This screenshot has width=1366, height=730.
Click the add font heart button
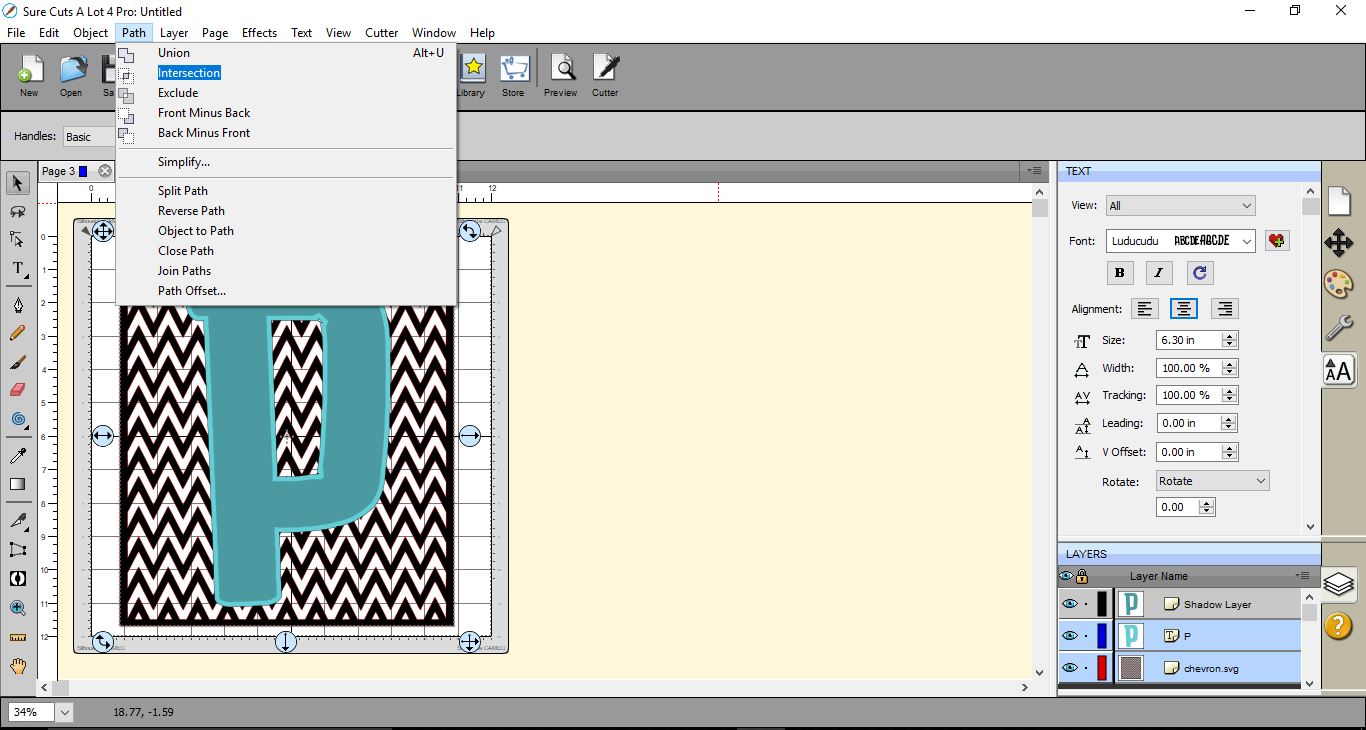point(1277,241)
